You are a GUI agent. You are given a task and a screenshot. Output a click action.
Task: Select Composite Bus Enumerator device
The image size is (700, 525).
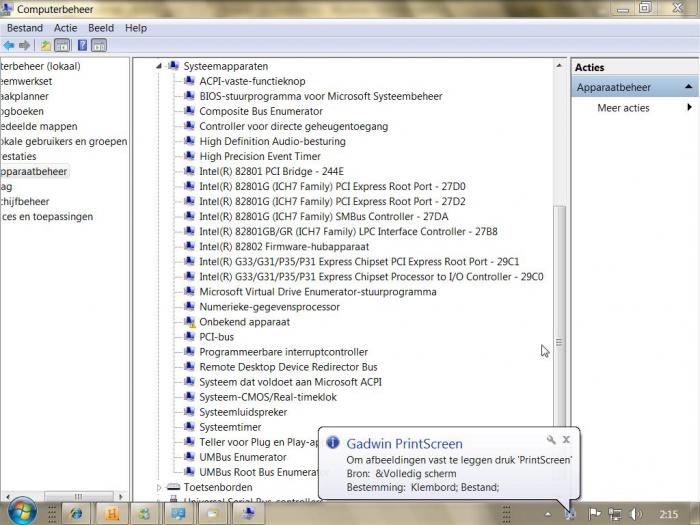point(261,111)
